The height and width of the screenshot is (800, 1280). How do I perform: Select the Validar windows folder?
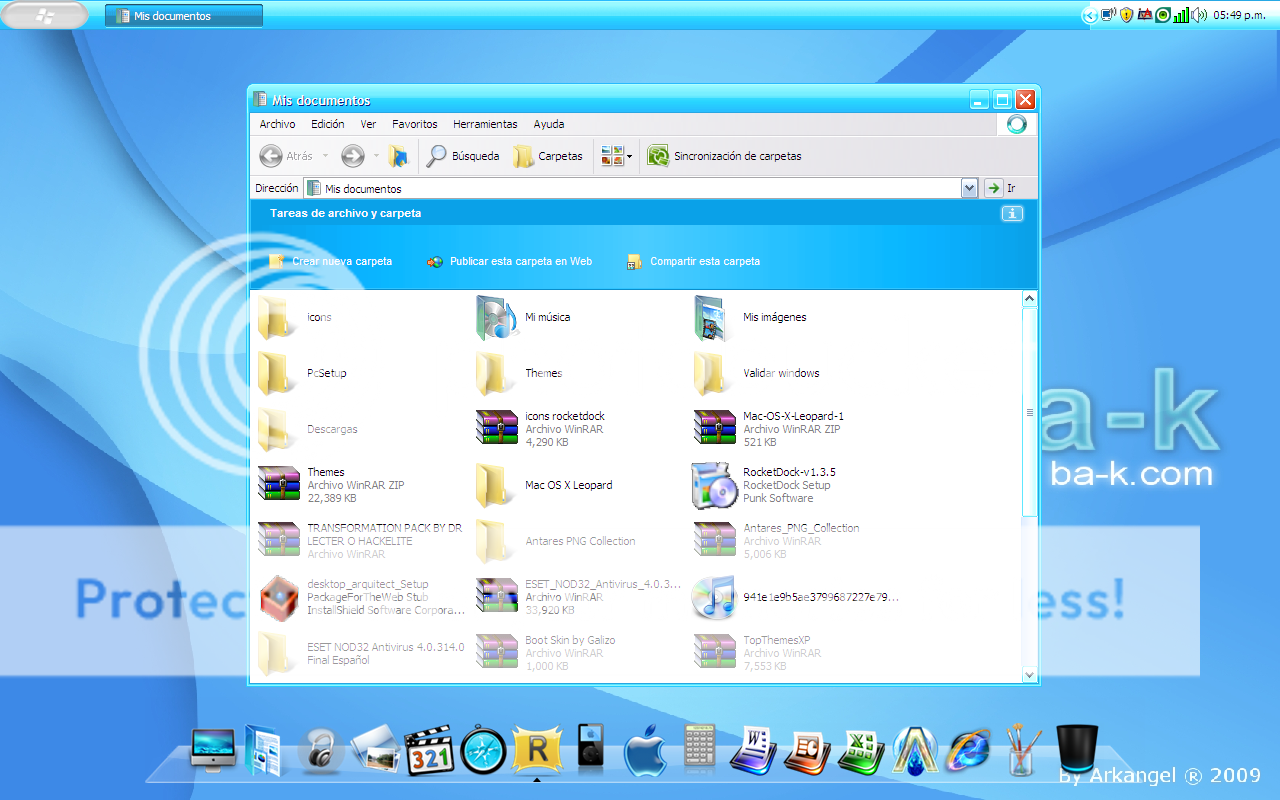(x=756, y=373)
